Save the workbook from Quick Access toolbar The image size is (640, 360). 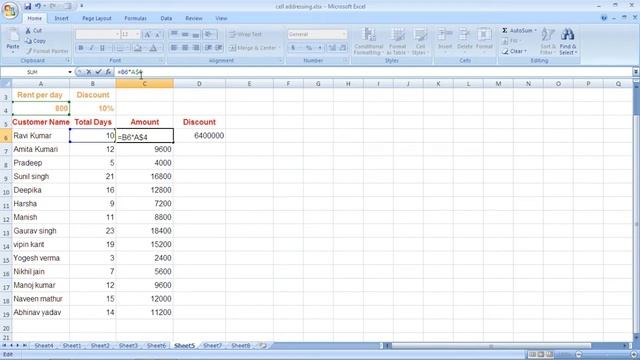coord(27,6)
